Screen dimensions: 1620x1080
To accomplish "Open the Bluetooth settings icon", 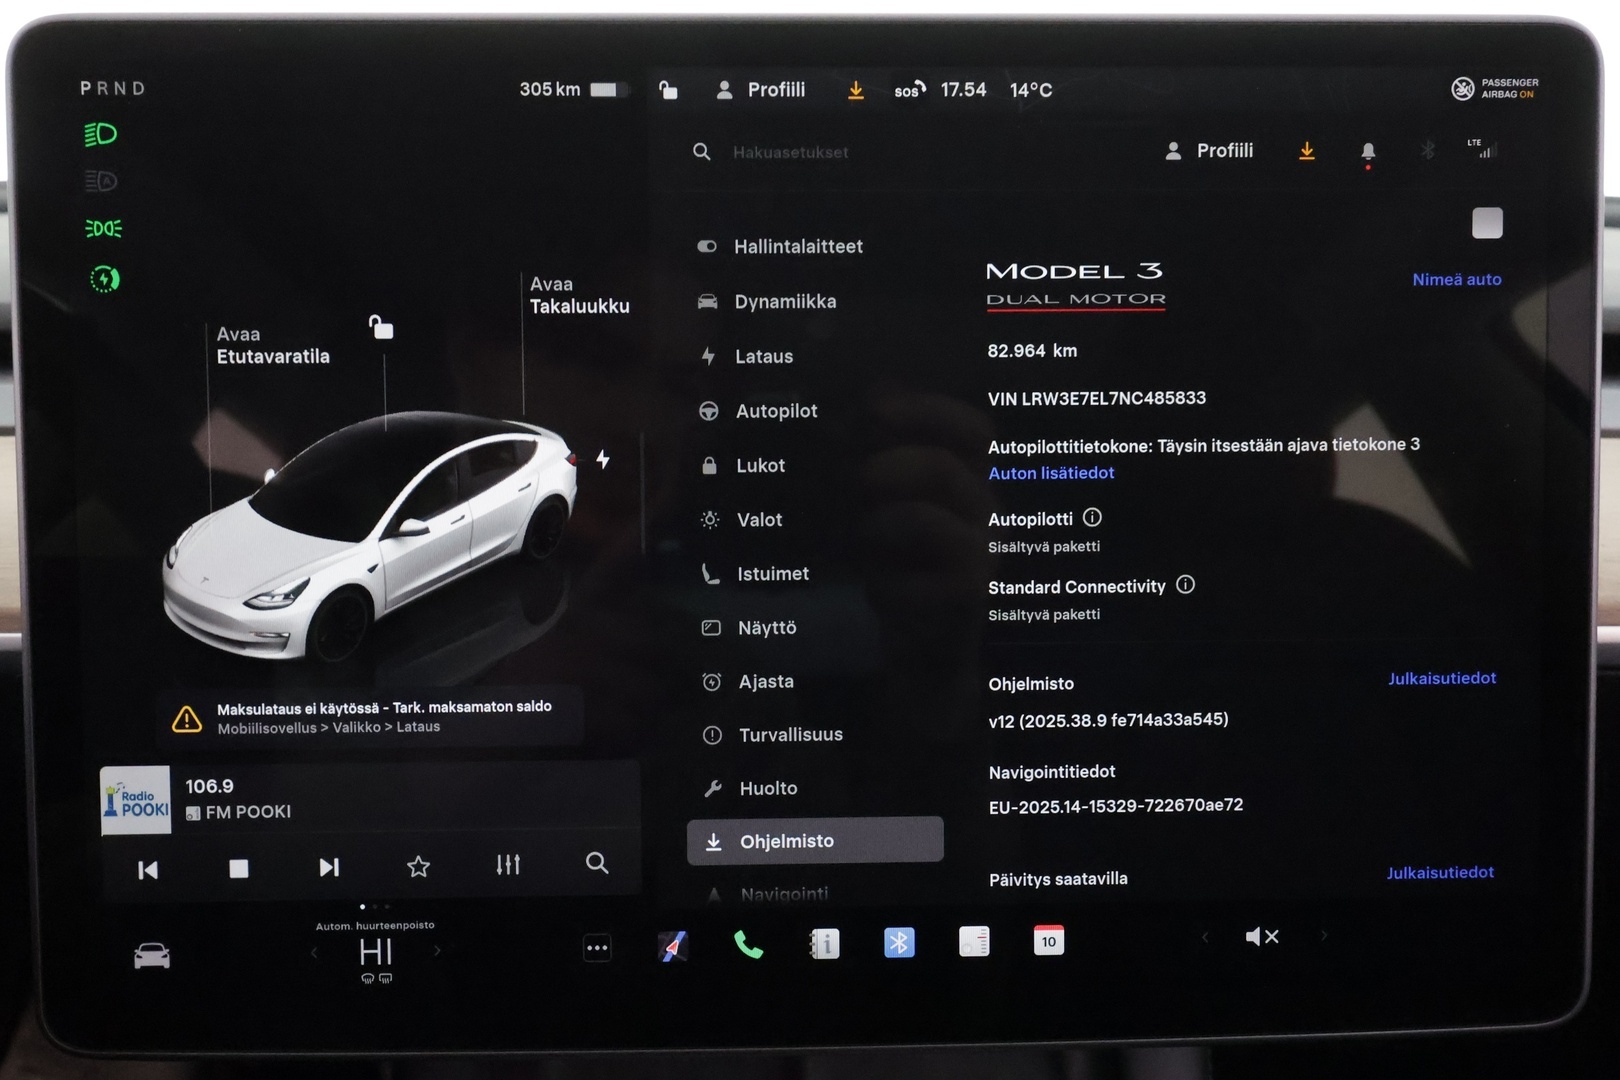I will point(899,941).
